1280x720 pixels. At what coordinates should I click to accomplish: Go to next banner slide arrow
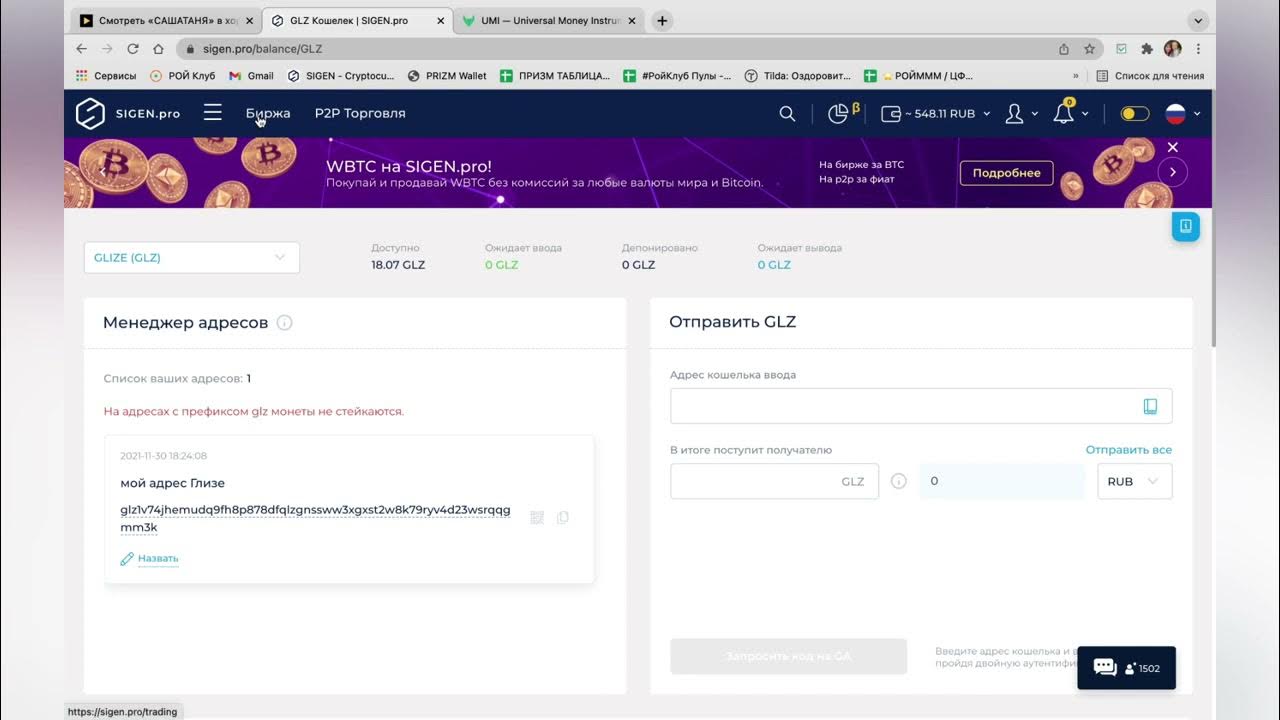tap(1173, 172)
